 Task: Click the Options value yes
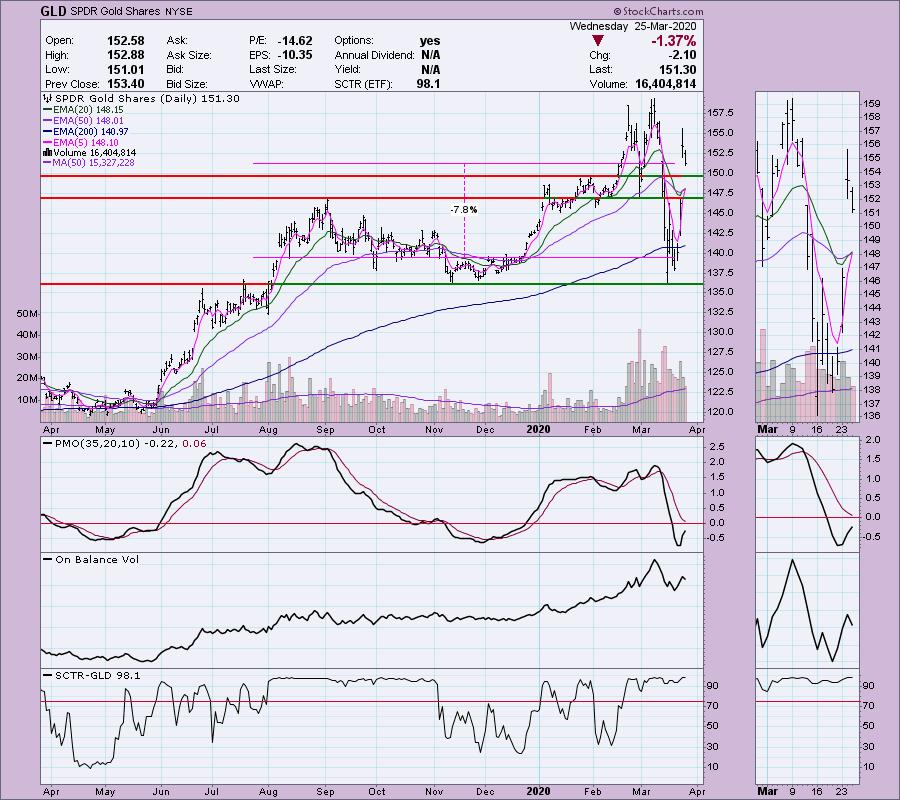point(430,41)
